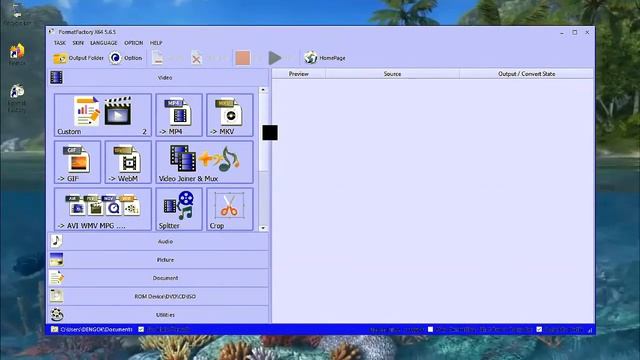This screenshot has height=360, width=640.
Task: Open the Custom video conversion tile
Action: coord(102,115)
